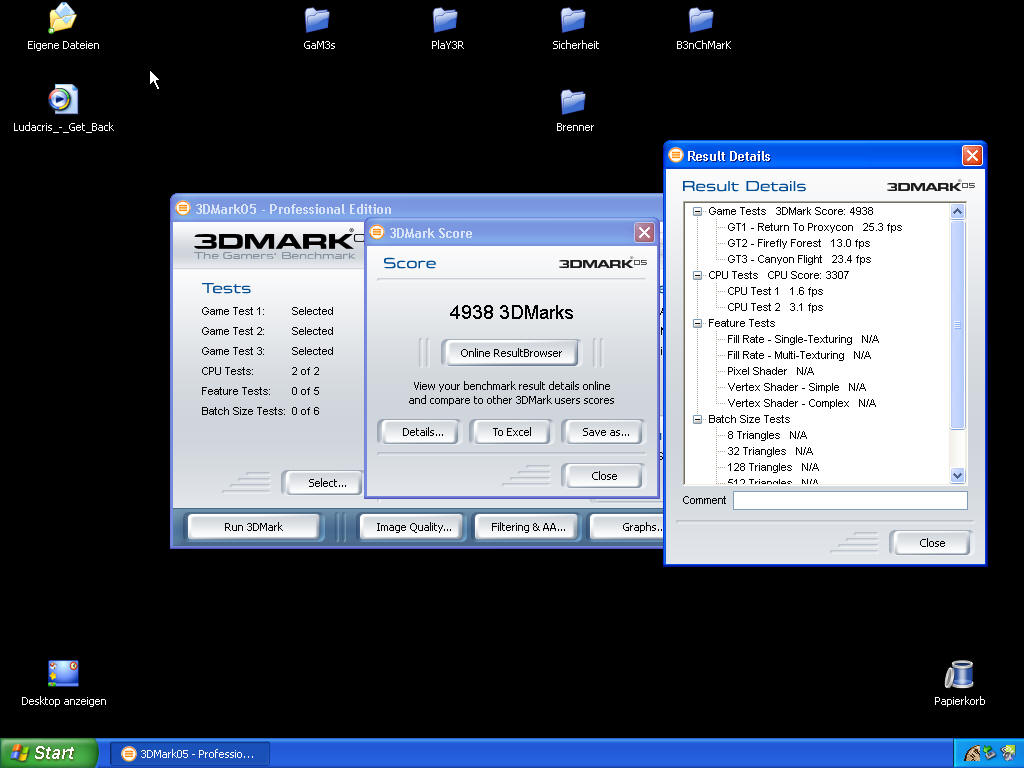The image size is (1024, 768).
Task: Click Close button in Result Details
Action: click(x=932, y=543)
